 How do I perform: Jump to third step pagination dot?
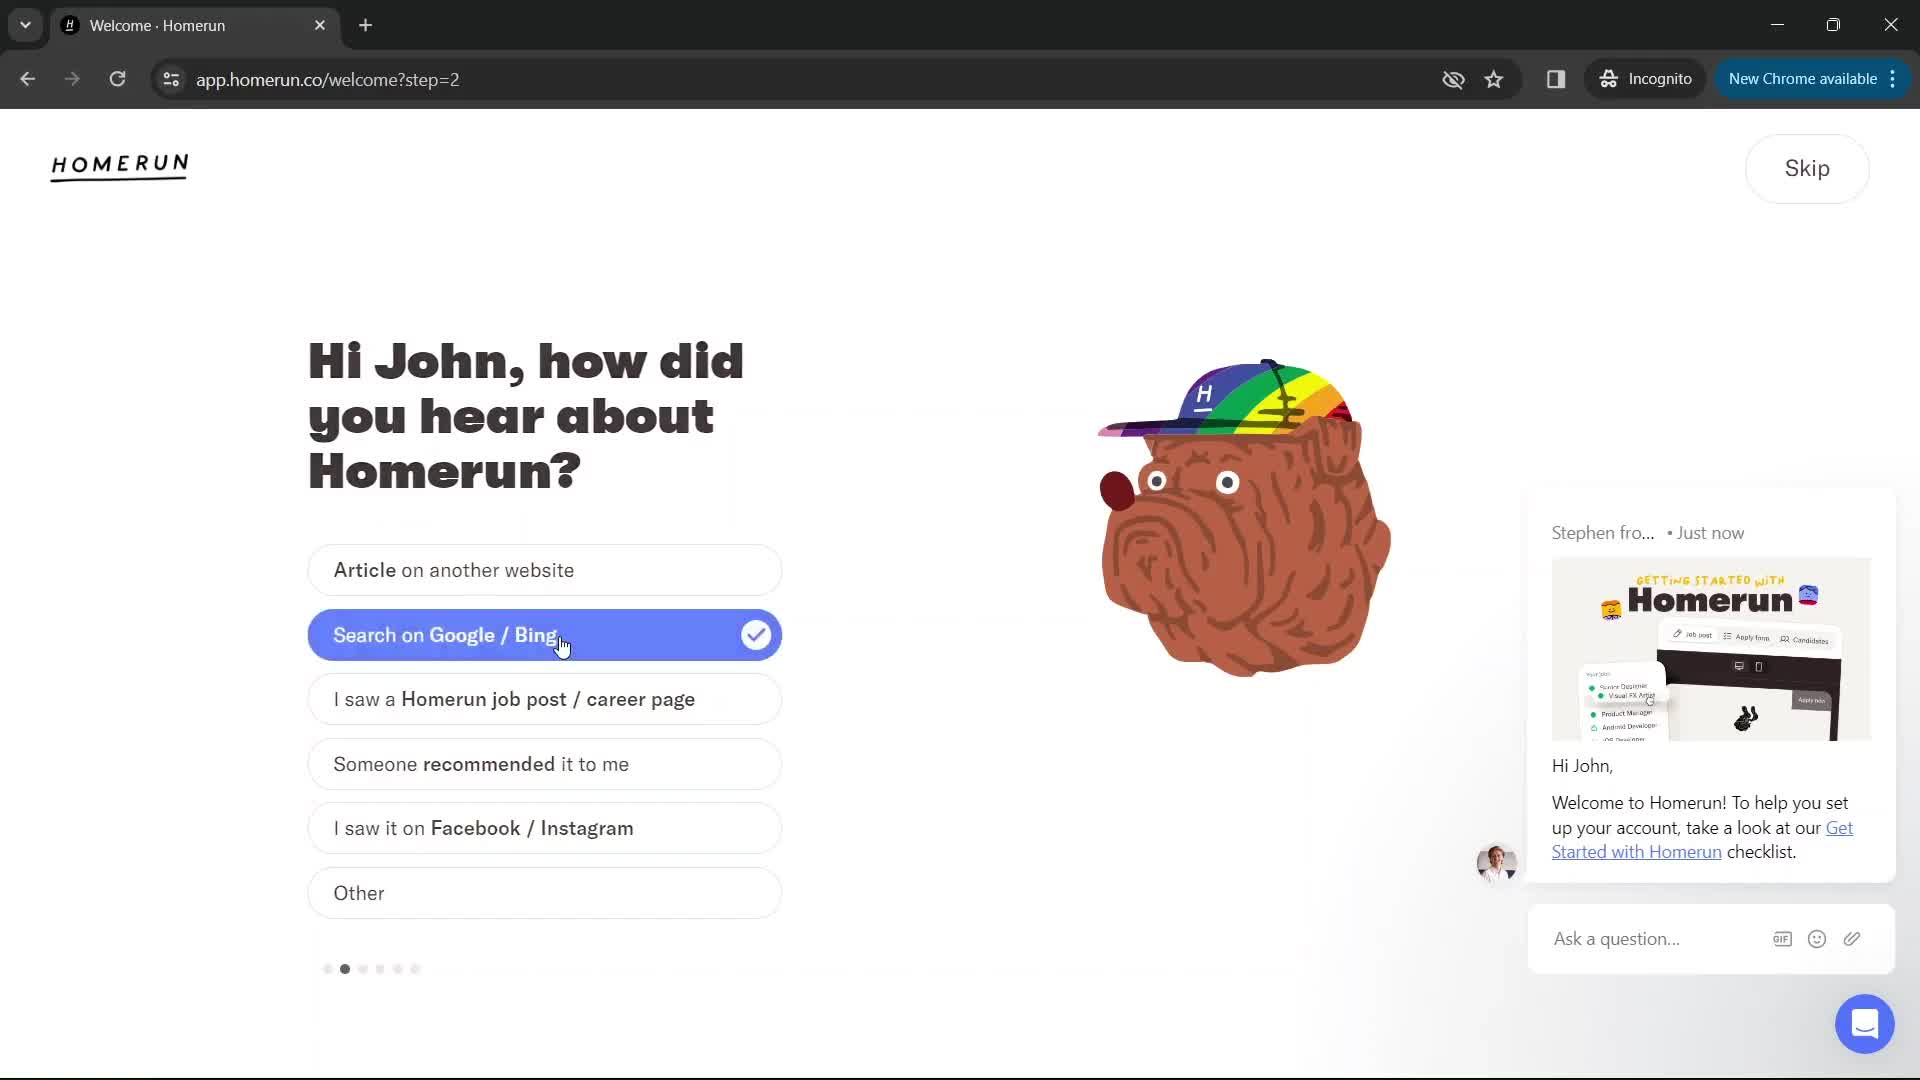363,969
